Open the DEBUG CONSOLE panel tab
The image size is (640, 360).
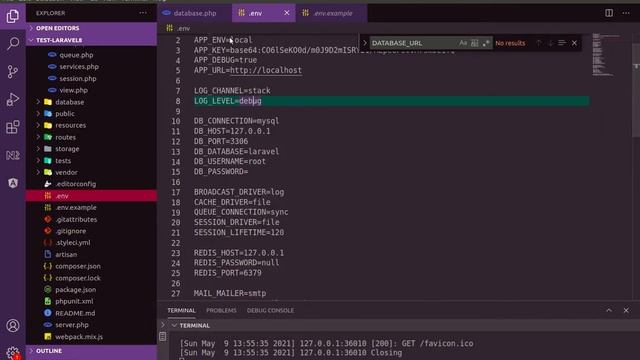click(270, 310)
